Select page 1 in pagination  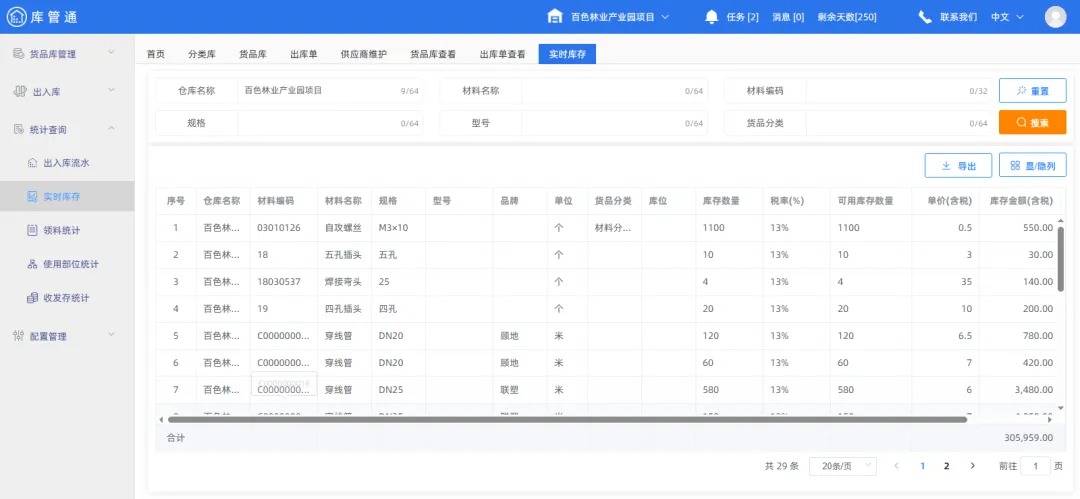922,466
